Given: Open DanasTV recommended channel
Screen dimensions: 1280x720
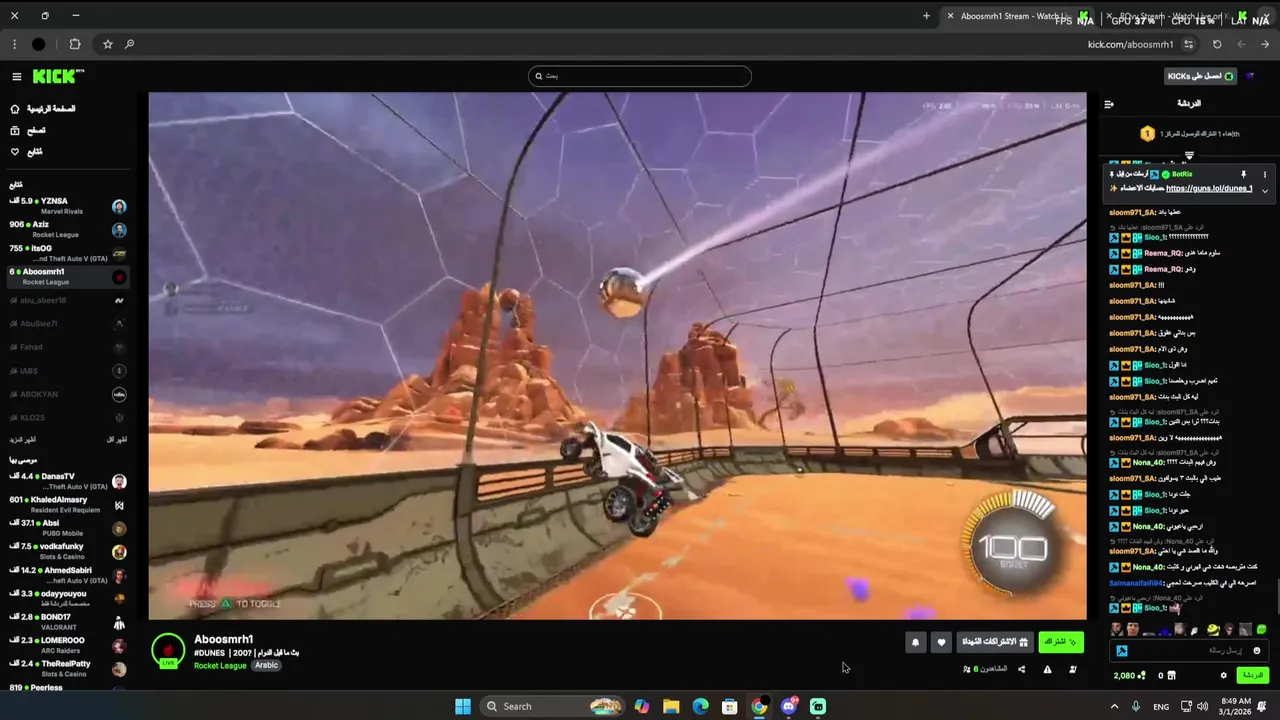Looking at the screenshot, I should point(68,481).
